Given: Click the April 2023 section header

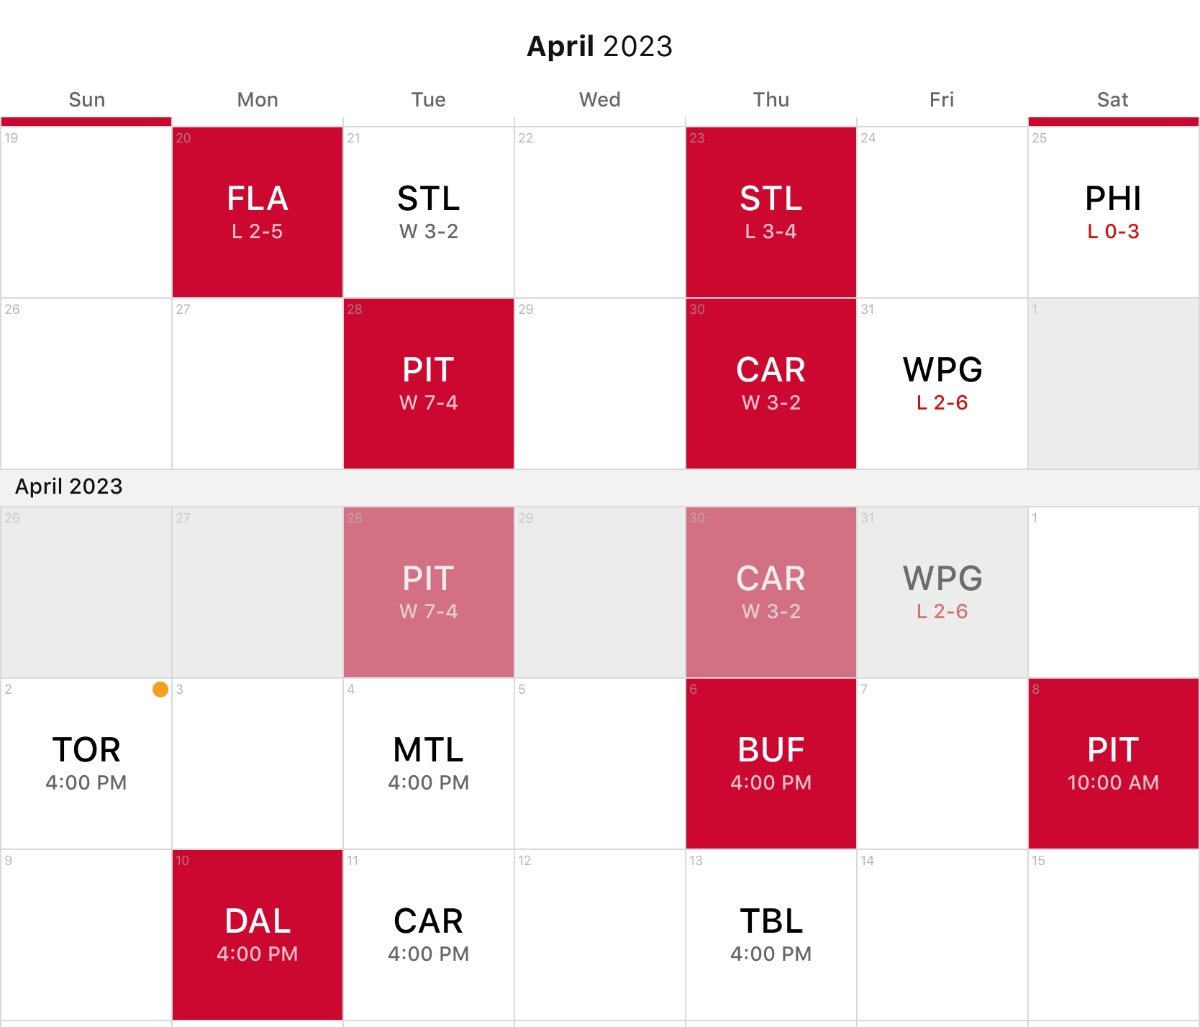Looking at the screenshot, I should click(69, 487).
